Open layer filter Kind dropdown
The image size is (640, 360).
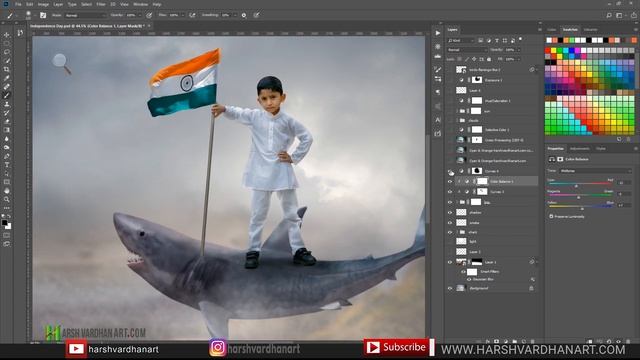(x=461, y=40)
